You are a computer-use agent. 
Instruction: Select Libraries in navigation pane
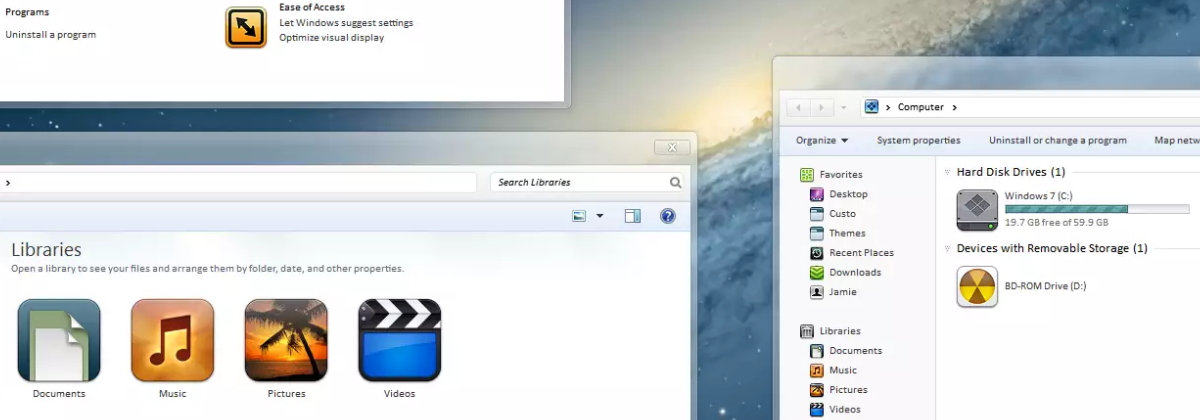coord(840,331)
